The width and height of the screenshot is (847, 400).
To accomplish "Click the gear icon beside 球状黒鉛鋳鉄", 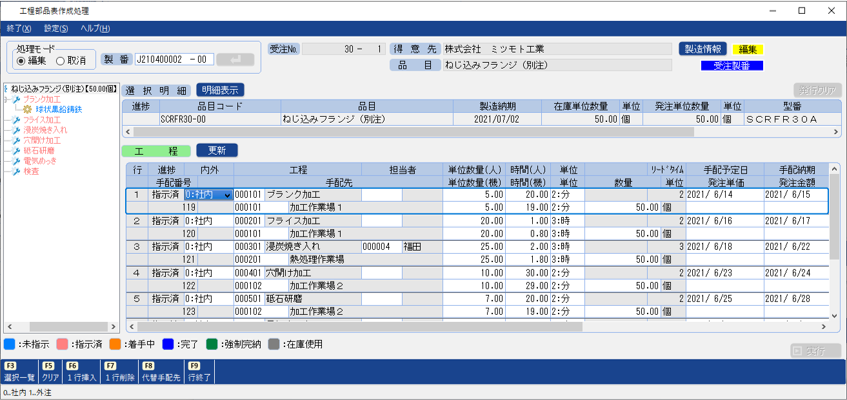I will pyautogui.click(x=27, y=110).
